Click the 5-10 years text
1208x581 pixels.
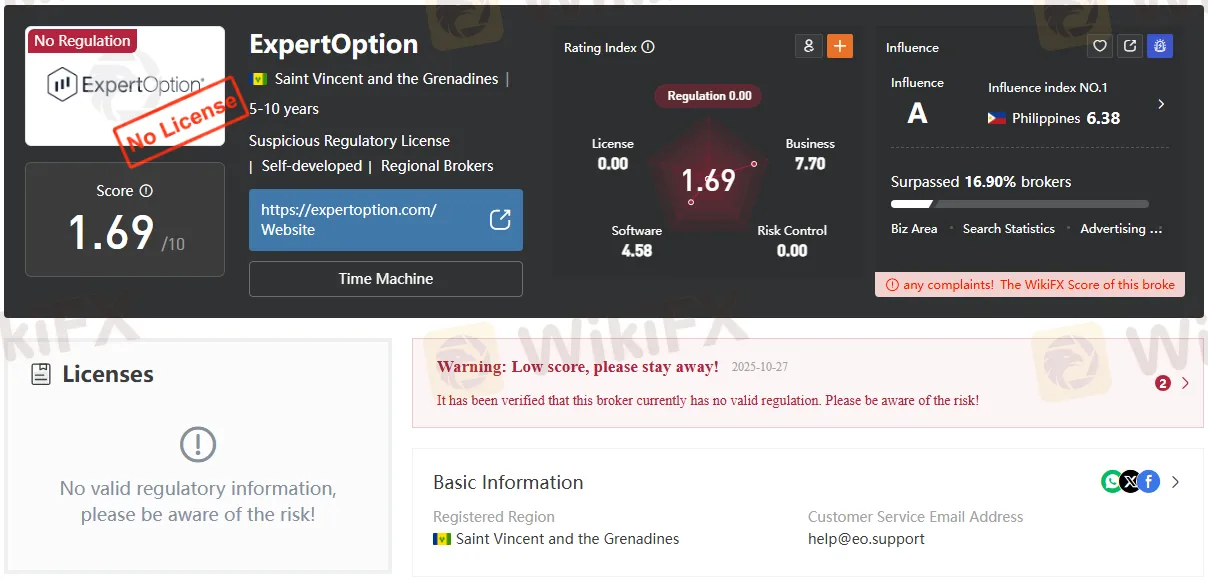284,108
